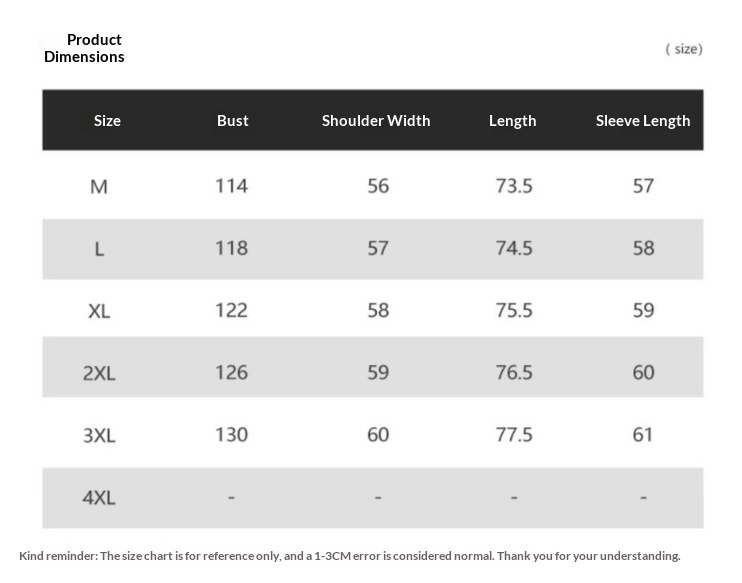Viewport: 742px width, 583px height.
Task: Click the XL size row label
Action: click(99, 311)
